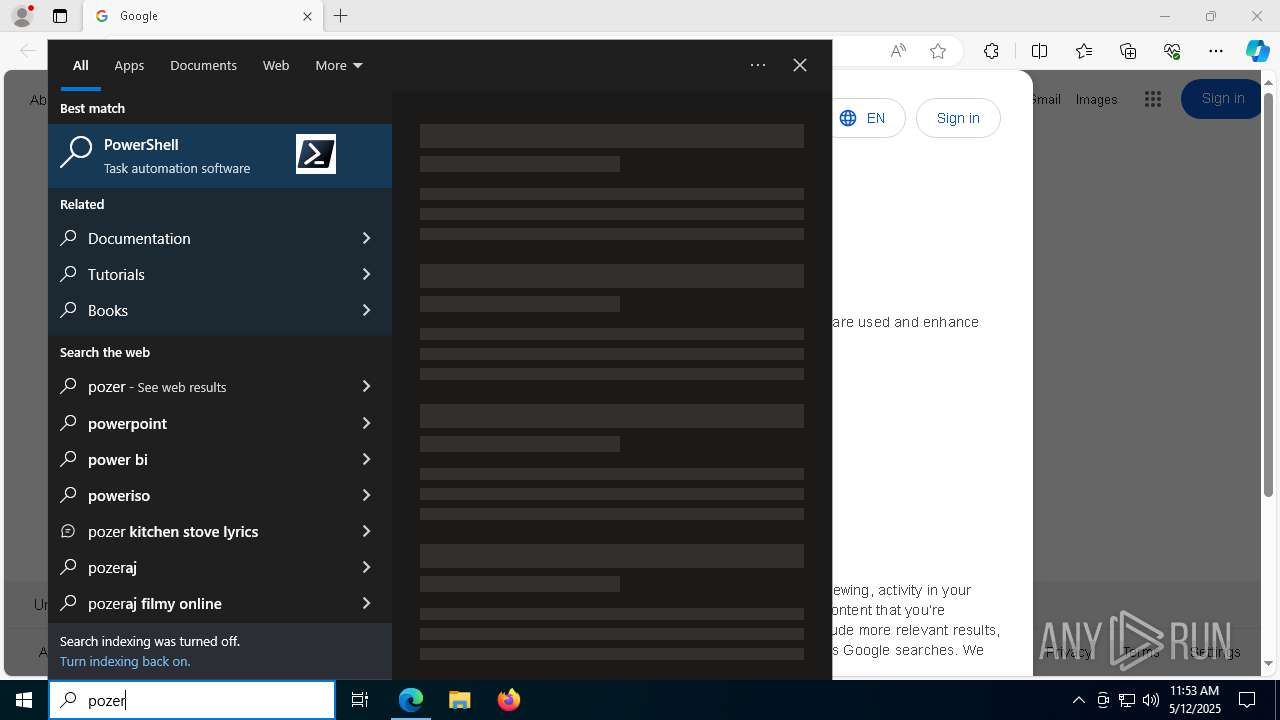Expand the Tutorials related search
This screenshot has height=720, width=1280.
coord(366,274)
